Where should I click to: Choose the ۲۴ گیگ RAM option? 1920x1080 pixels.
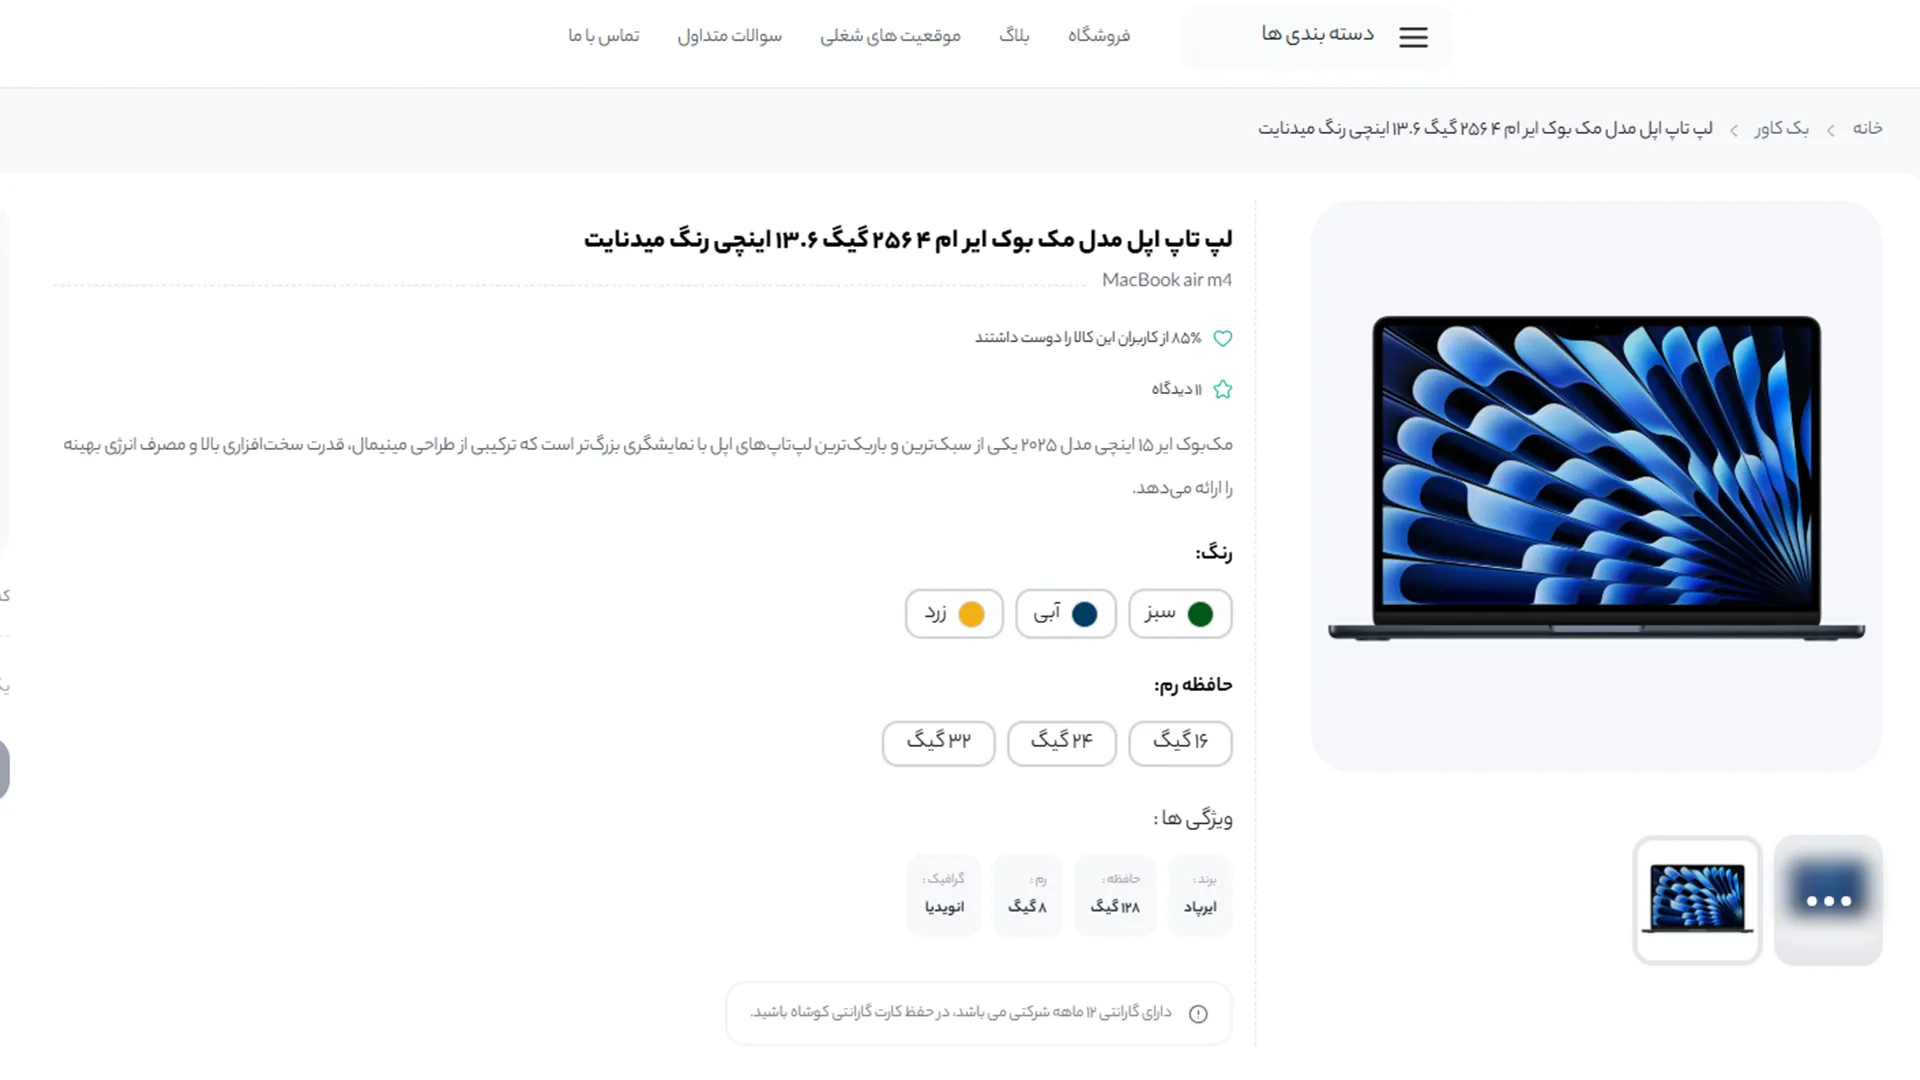1062,743
